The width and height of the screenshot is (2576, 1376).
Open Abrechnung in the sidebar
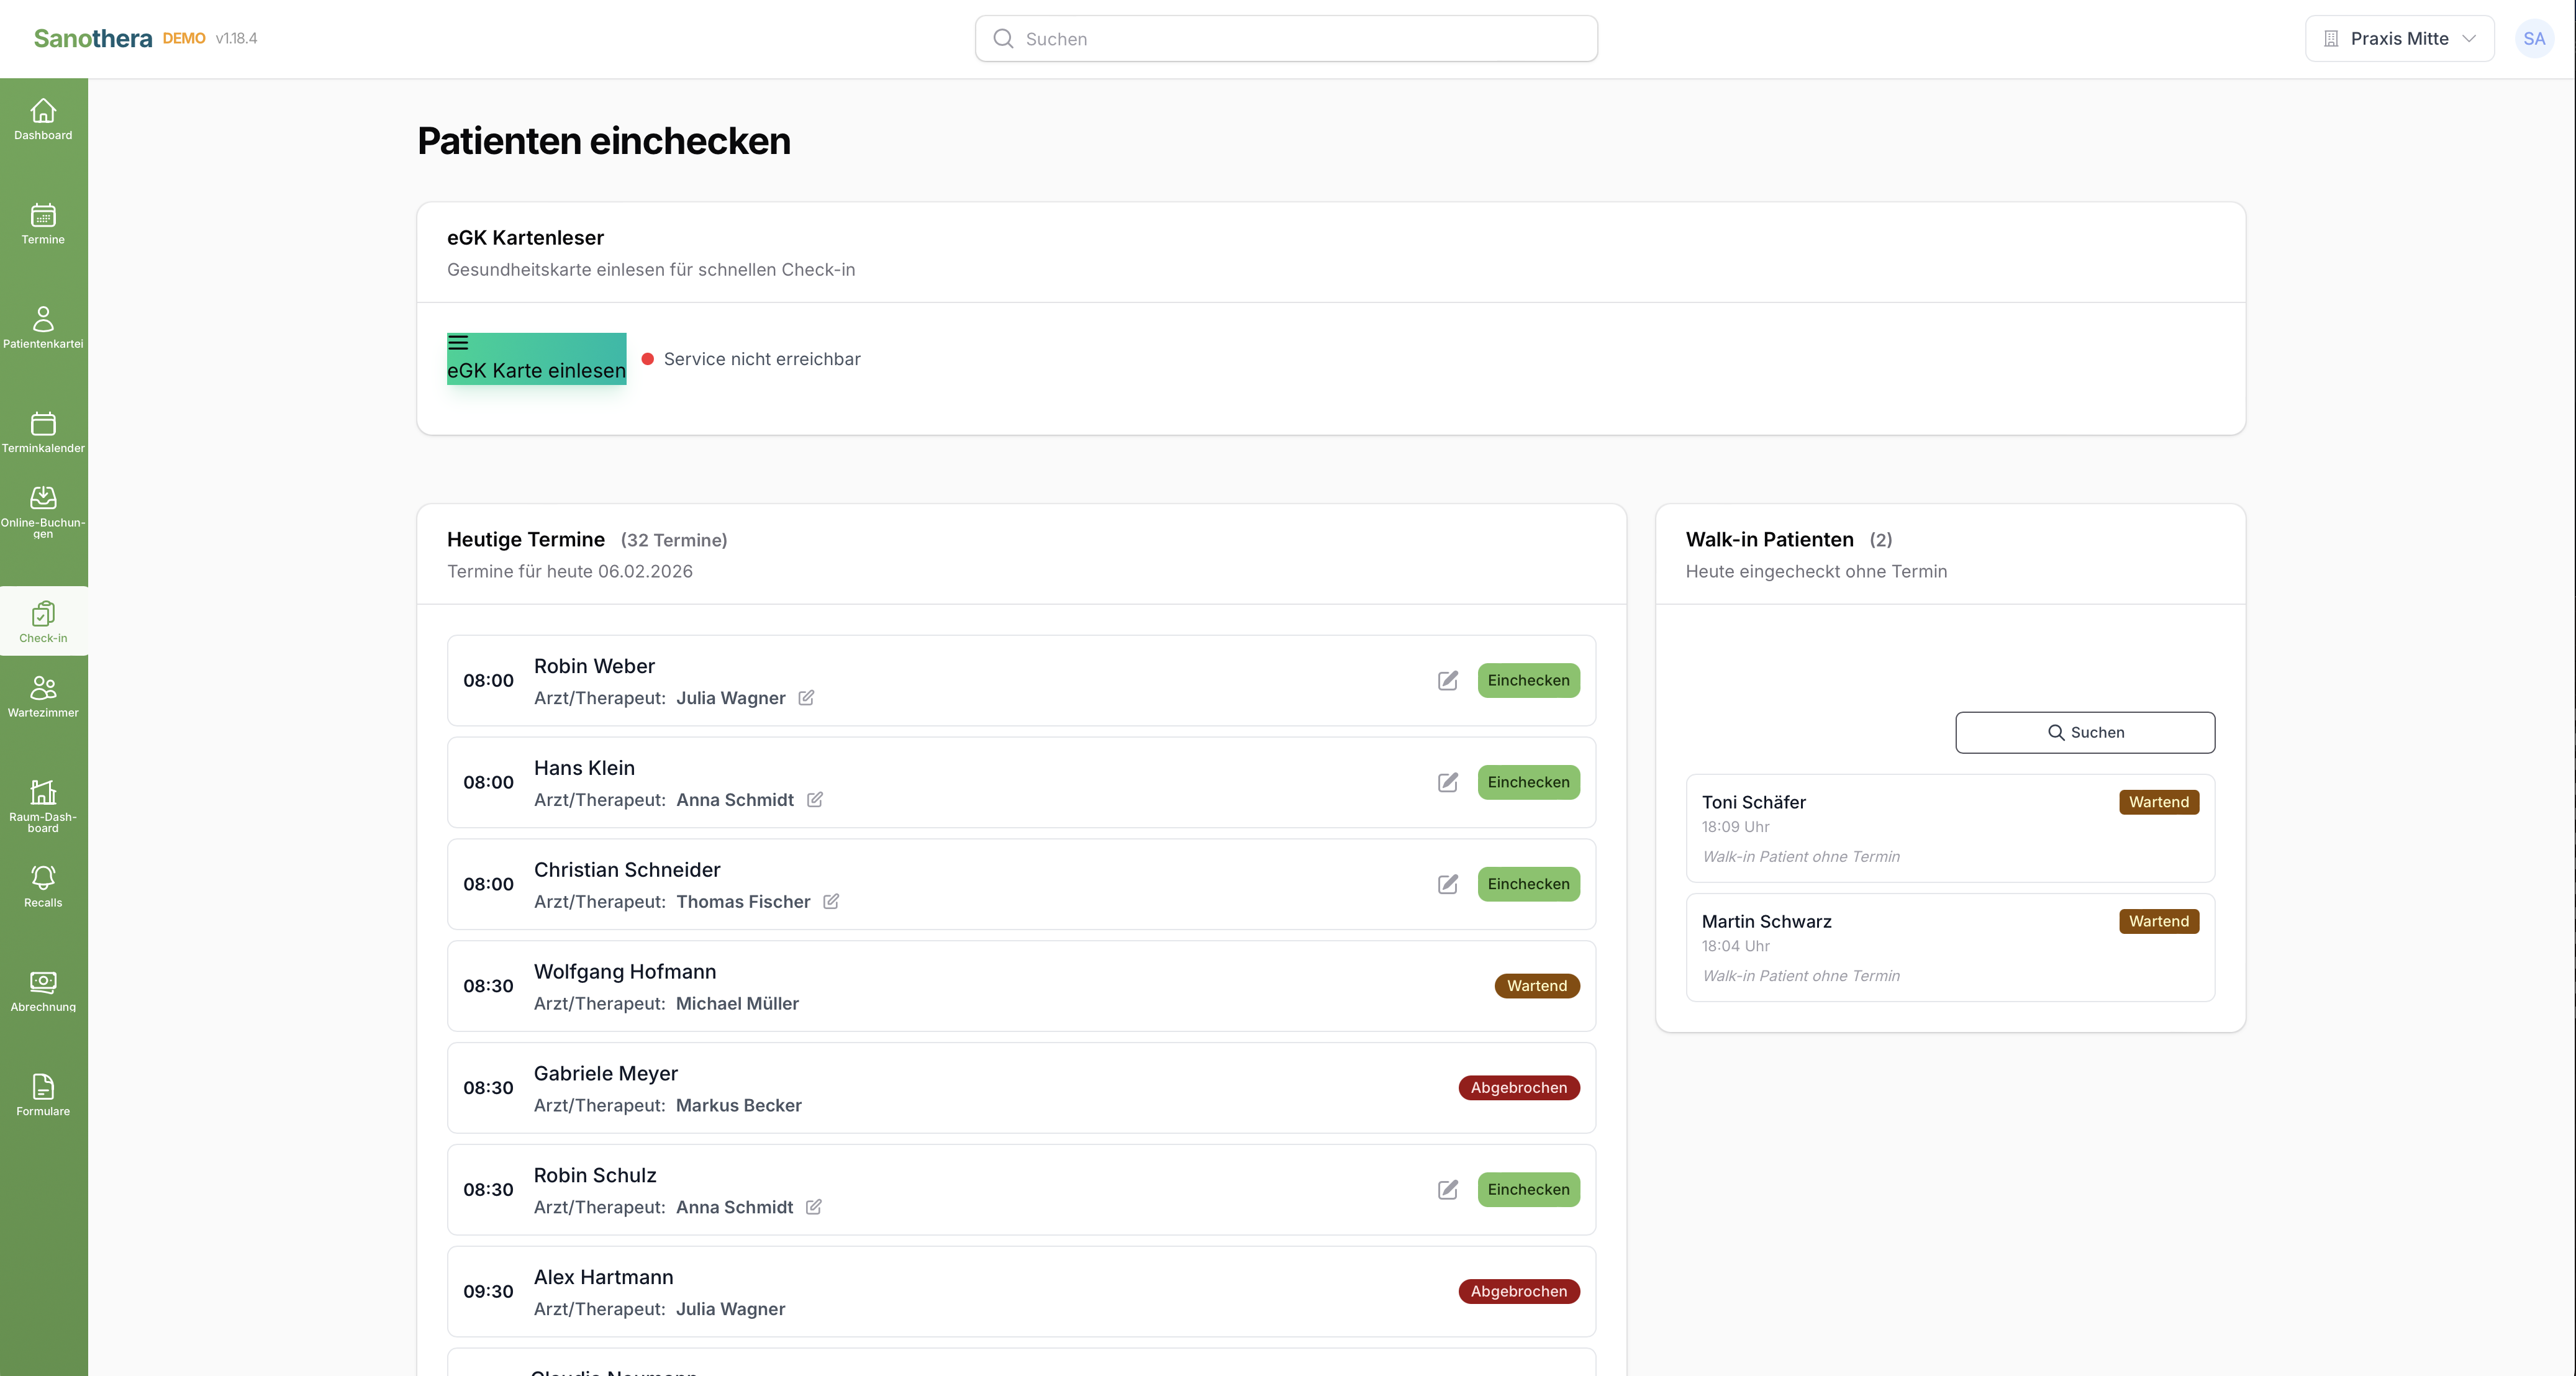pos(43,991)
